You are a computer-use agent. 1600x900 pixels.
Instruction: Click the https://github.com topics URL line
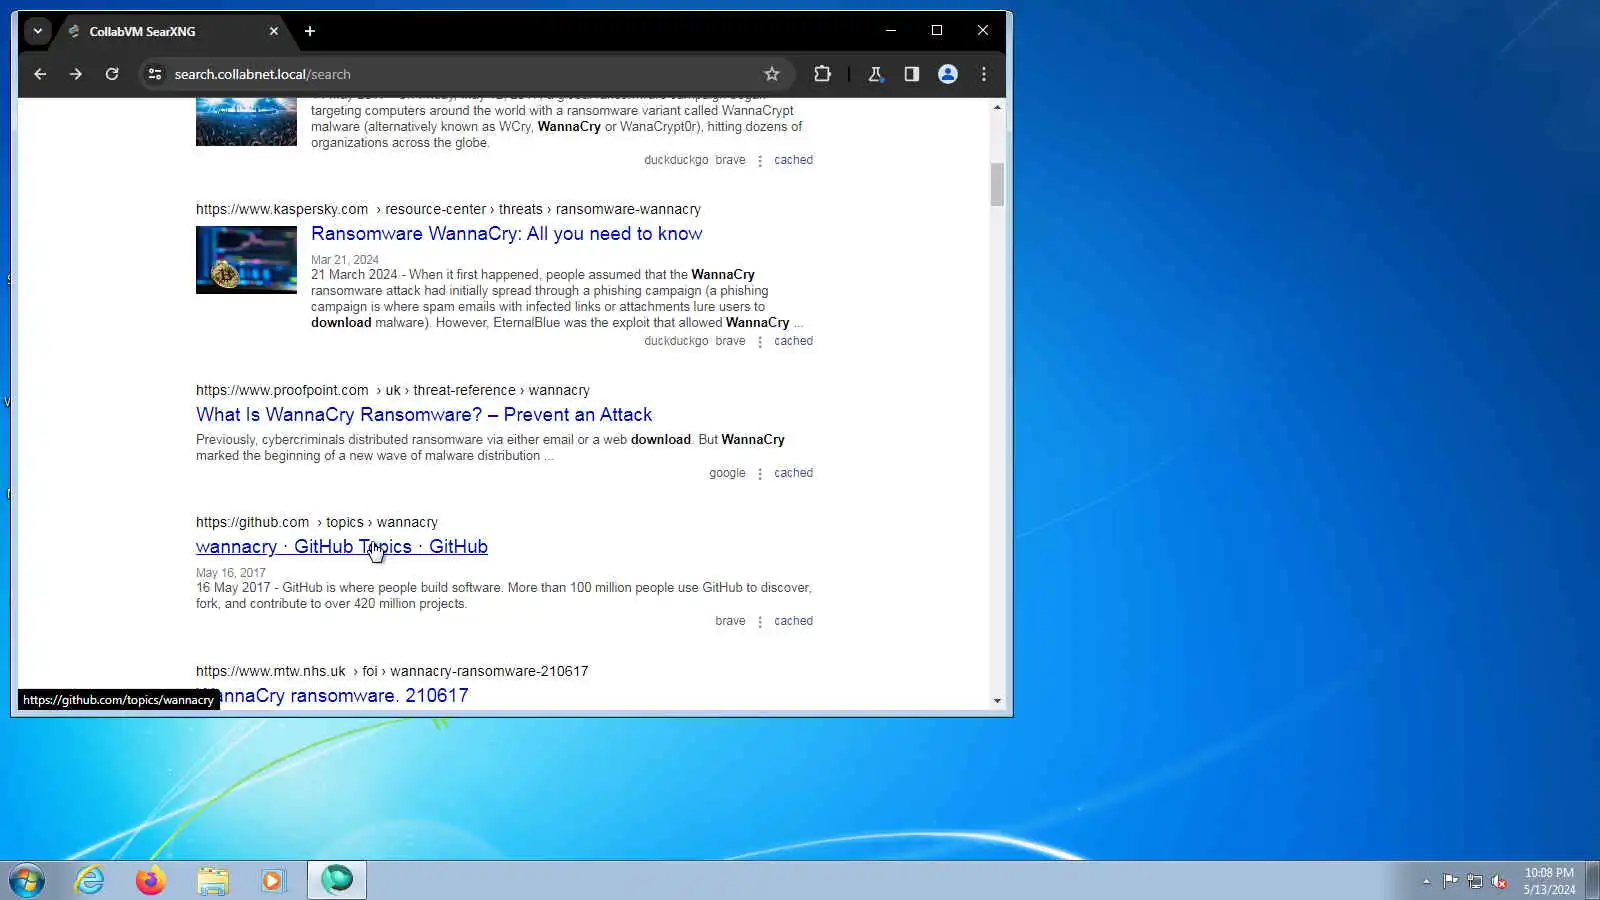click(x=317, y=522)
